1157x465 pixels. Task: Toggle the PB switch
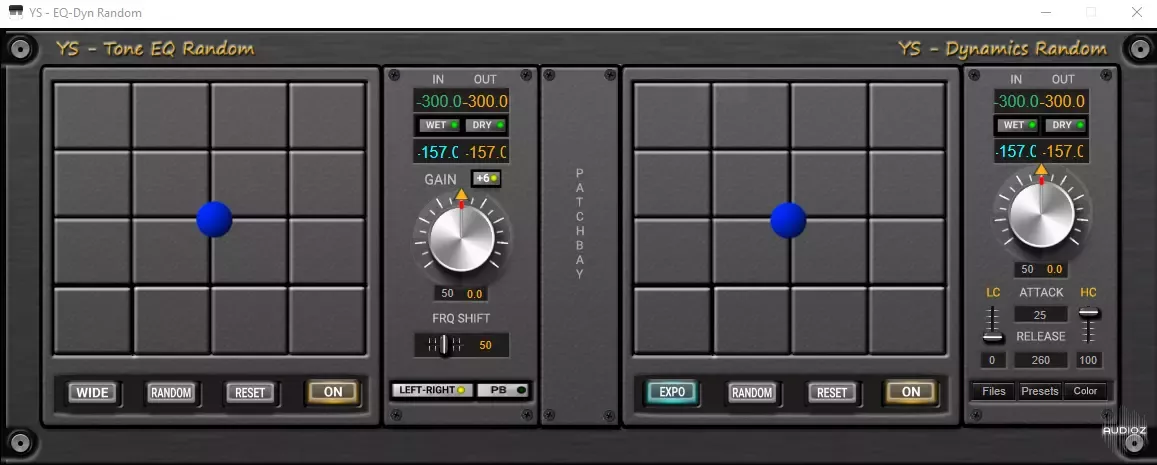504,390
